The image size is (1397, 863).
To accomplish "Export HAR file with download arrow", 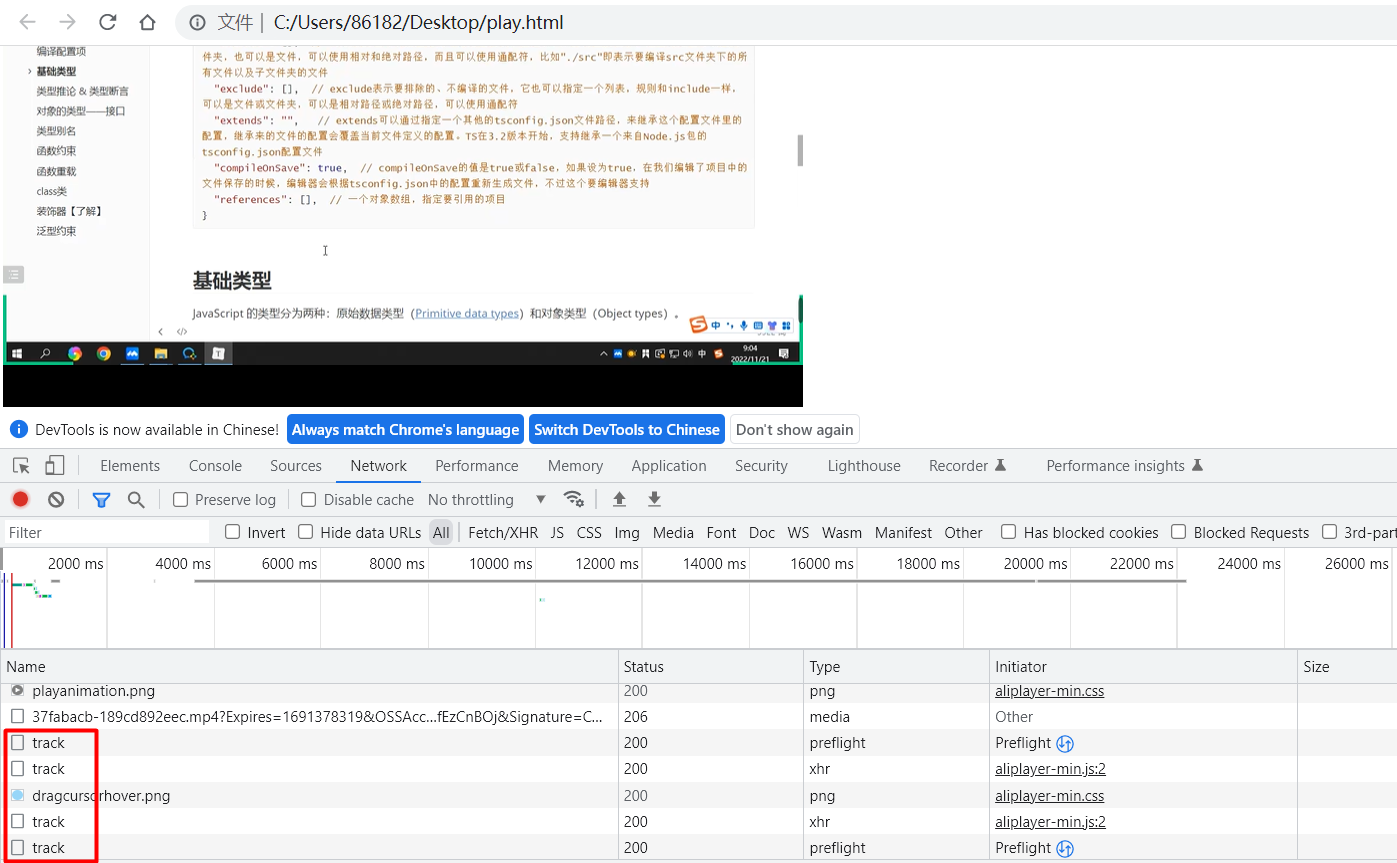I will pyautogui.click(x=654, y=499).
